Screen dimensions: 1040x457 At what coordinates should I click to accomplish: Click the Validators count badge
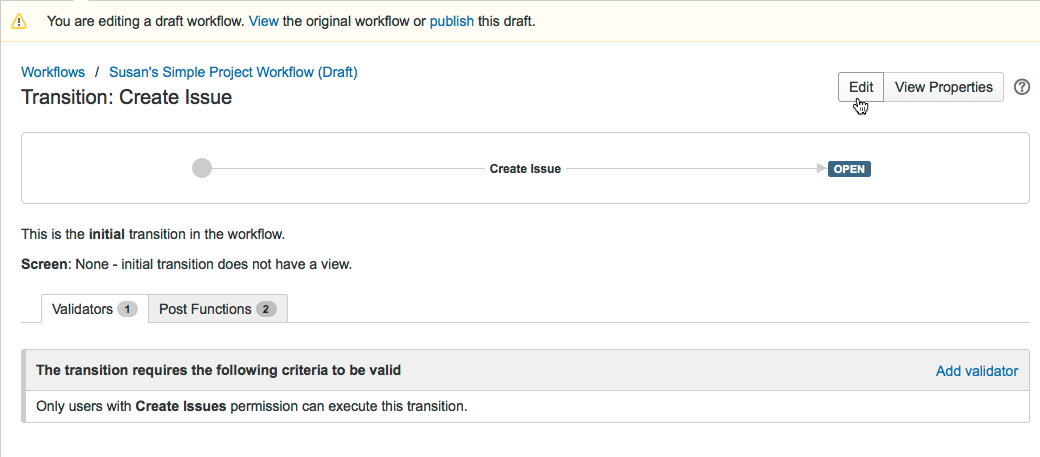tap(127, 309)
